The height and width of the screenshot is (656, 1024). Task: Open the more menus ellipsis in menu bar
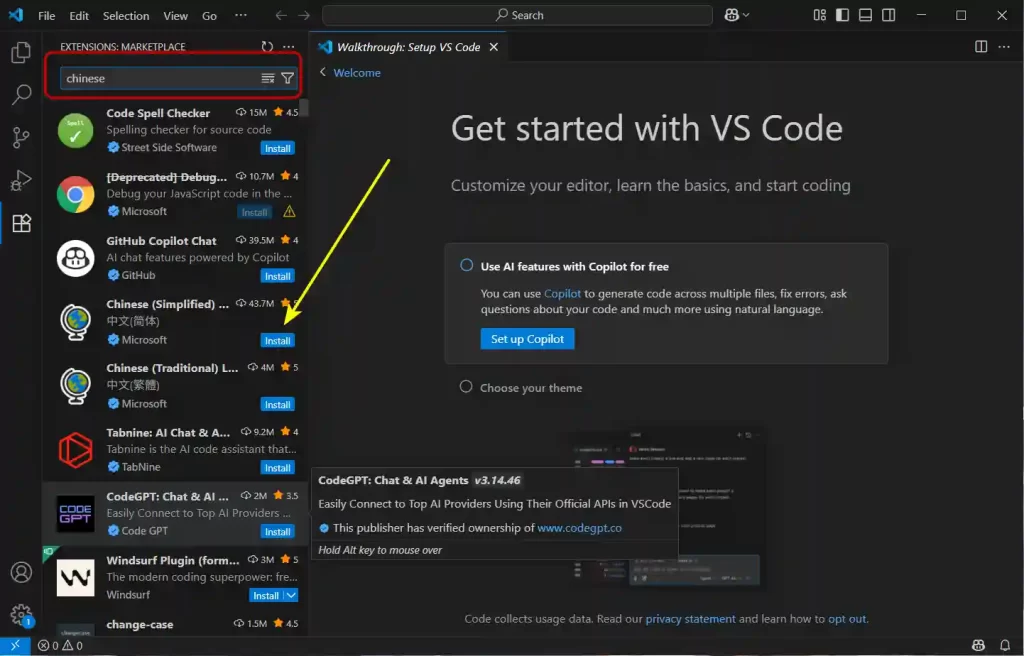tap(240, 16)
